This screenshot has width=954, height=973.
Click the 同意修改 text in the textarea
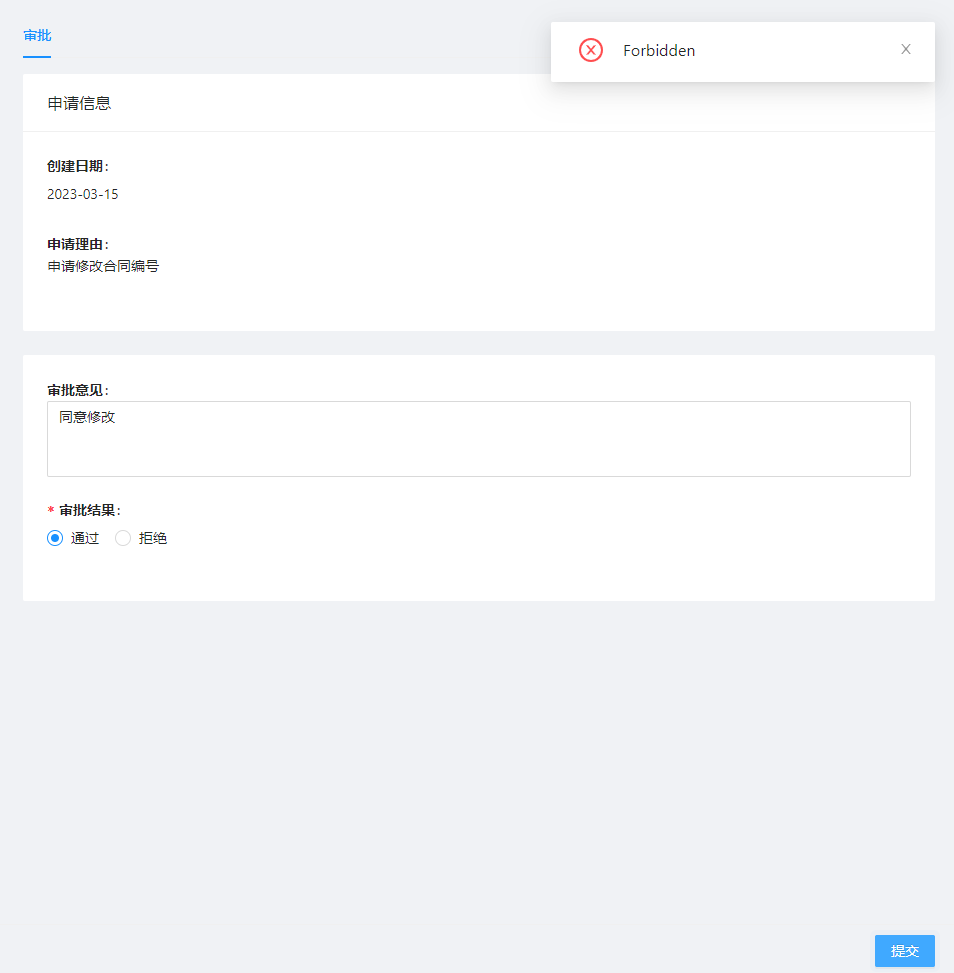tap(84, 417)
